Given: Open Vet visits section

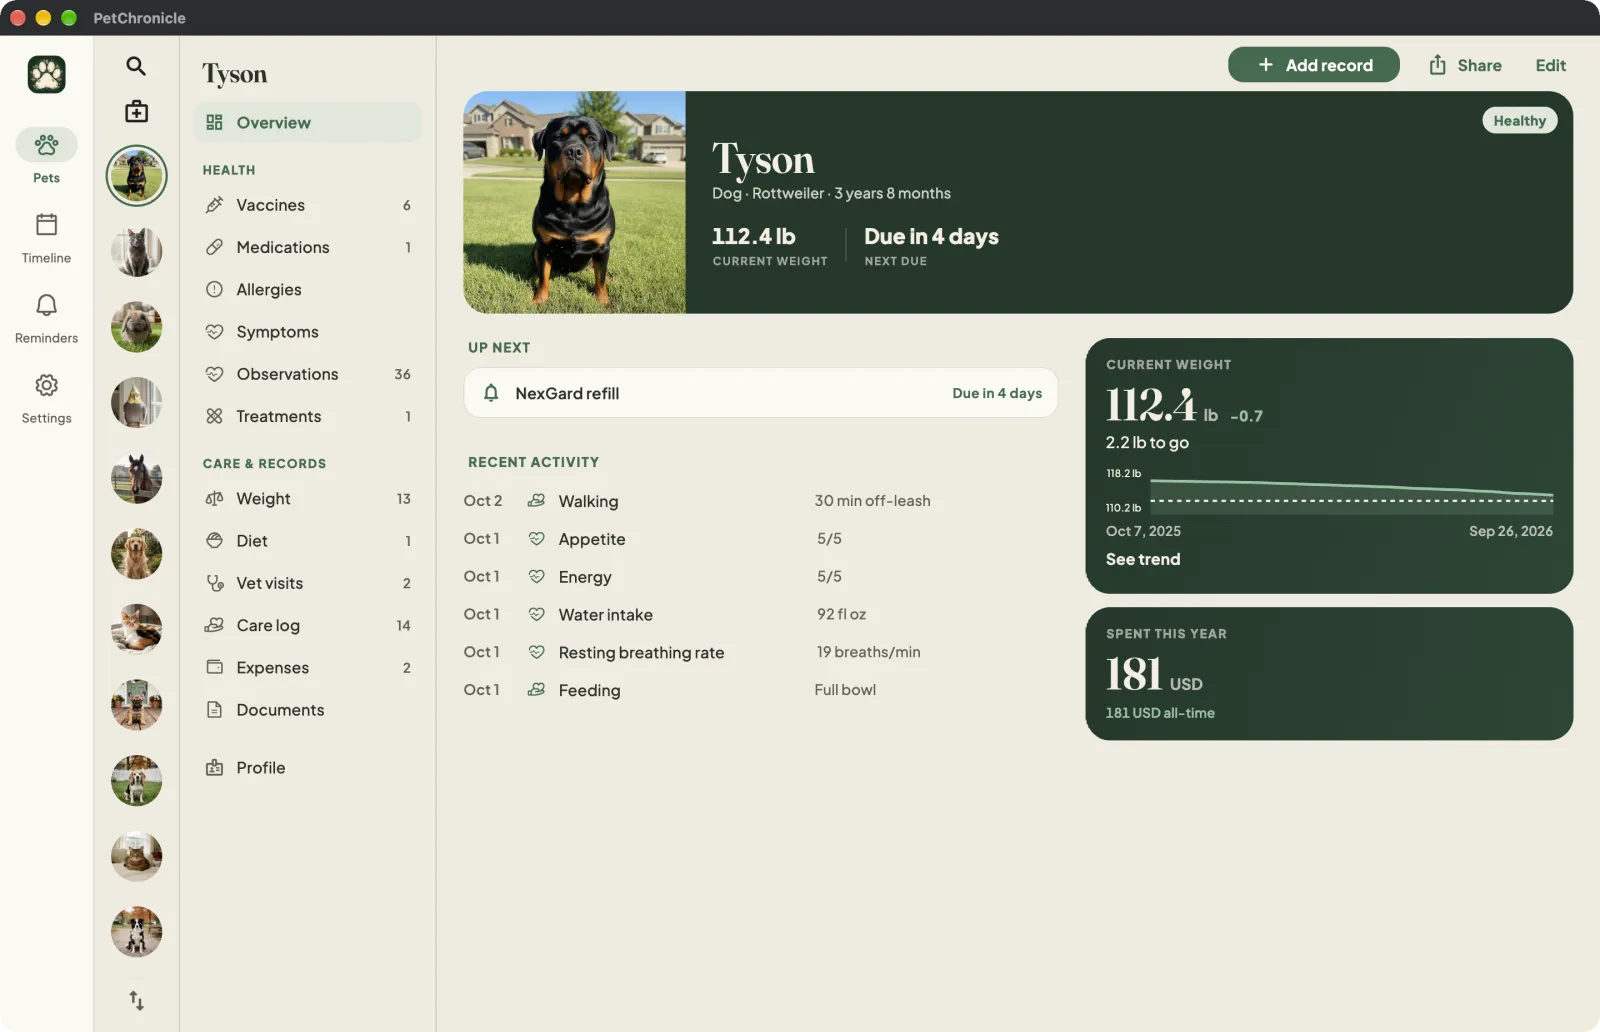Looking at the screenshot, I should pos(307,583).
